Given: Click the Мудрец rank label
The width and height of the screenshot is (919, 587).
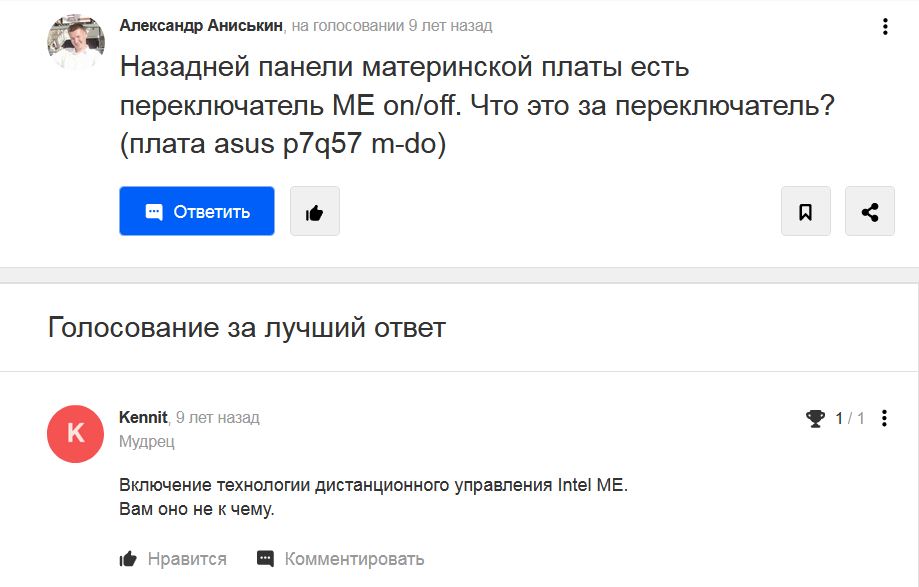Looking at the screenshot, I should point(147,441).
